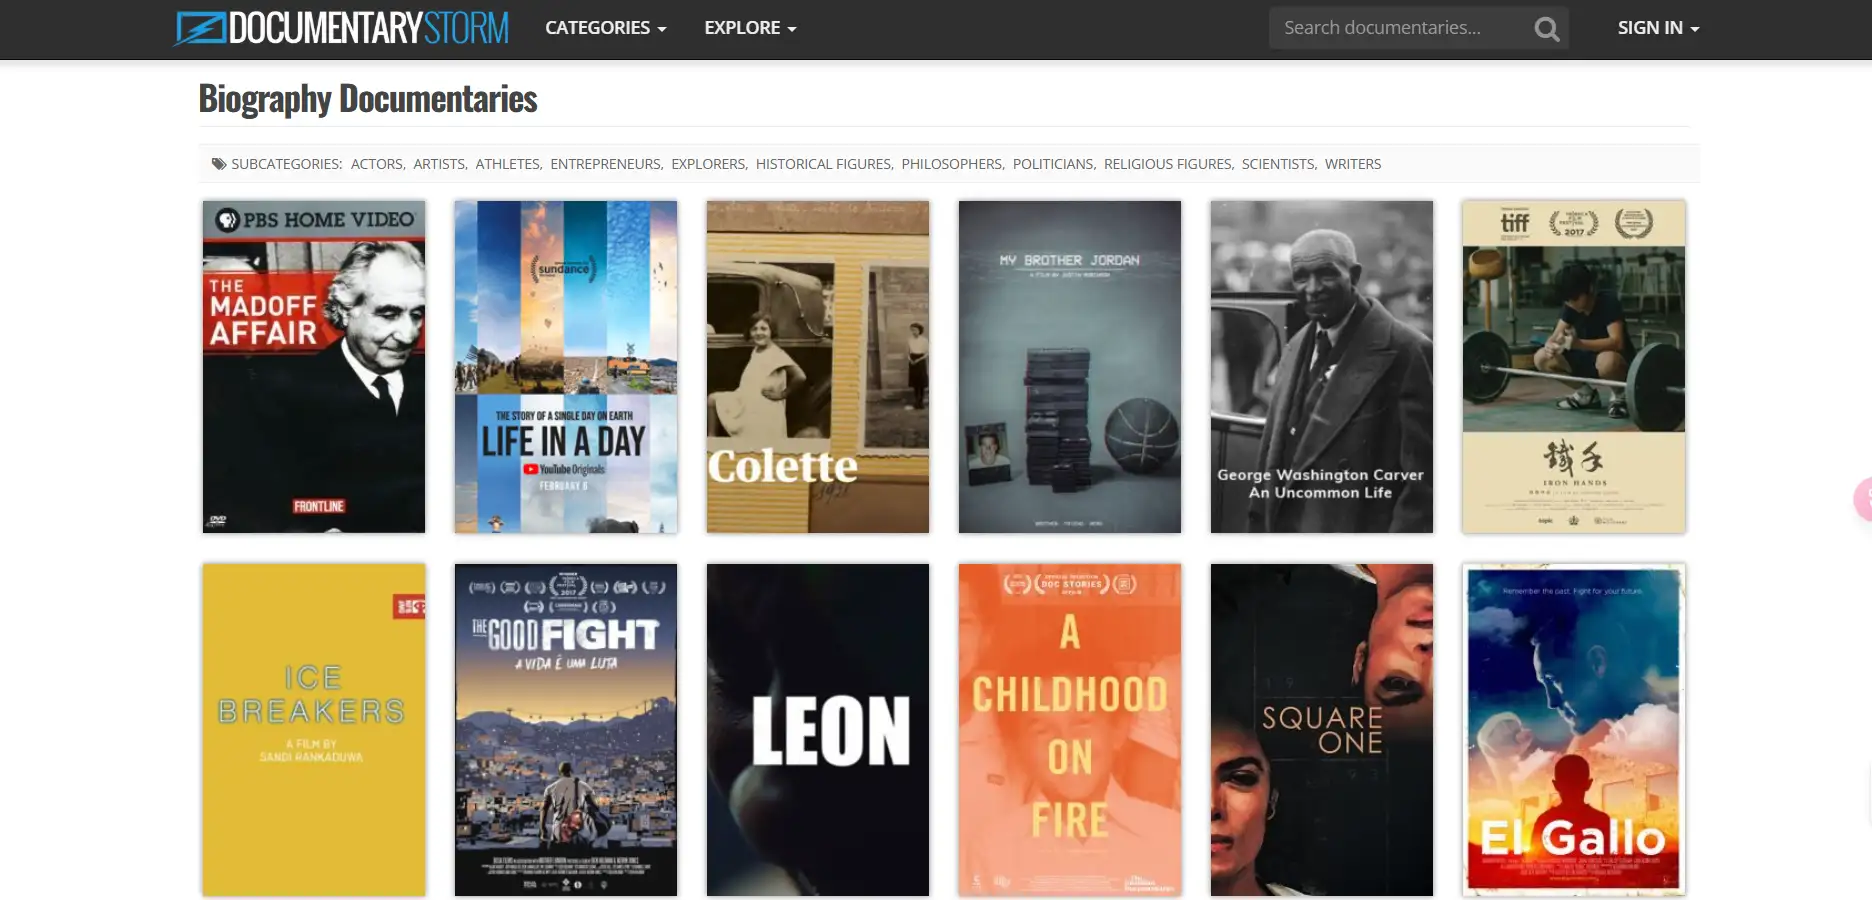Open the Writers subcategory
The image size is (1872, 900).
(1352, 164)
